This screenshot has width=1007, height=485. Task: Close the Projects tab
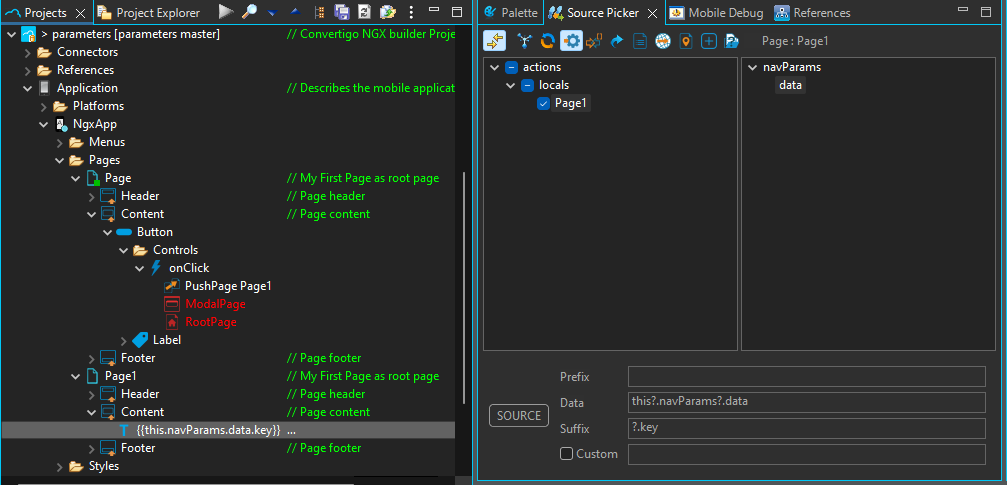coord(80,13)
